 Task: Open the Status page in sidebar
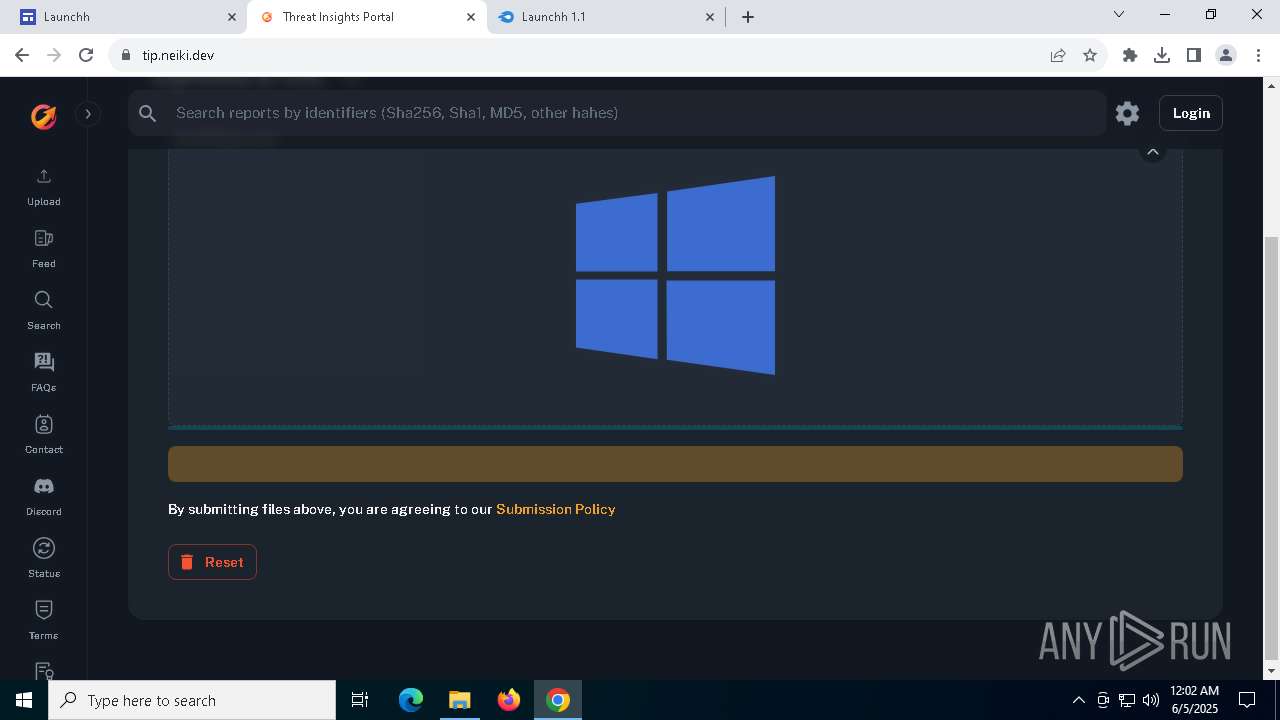43,559
